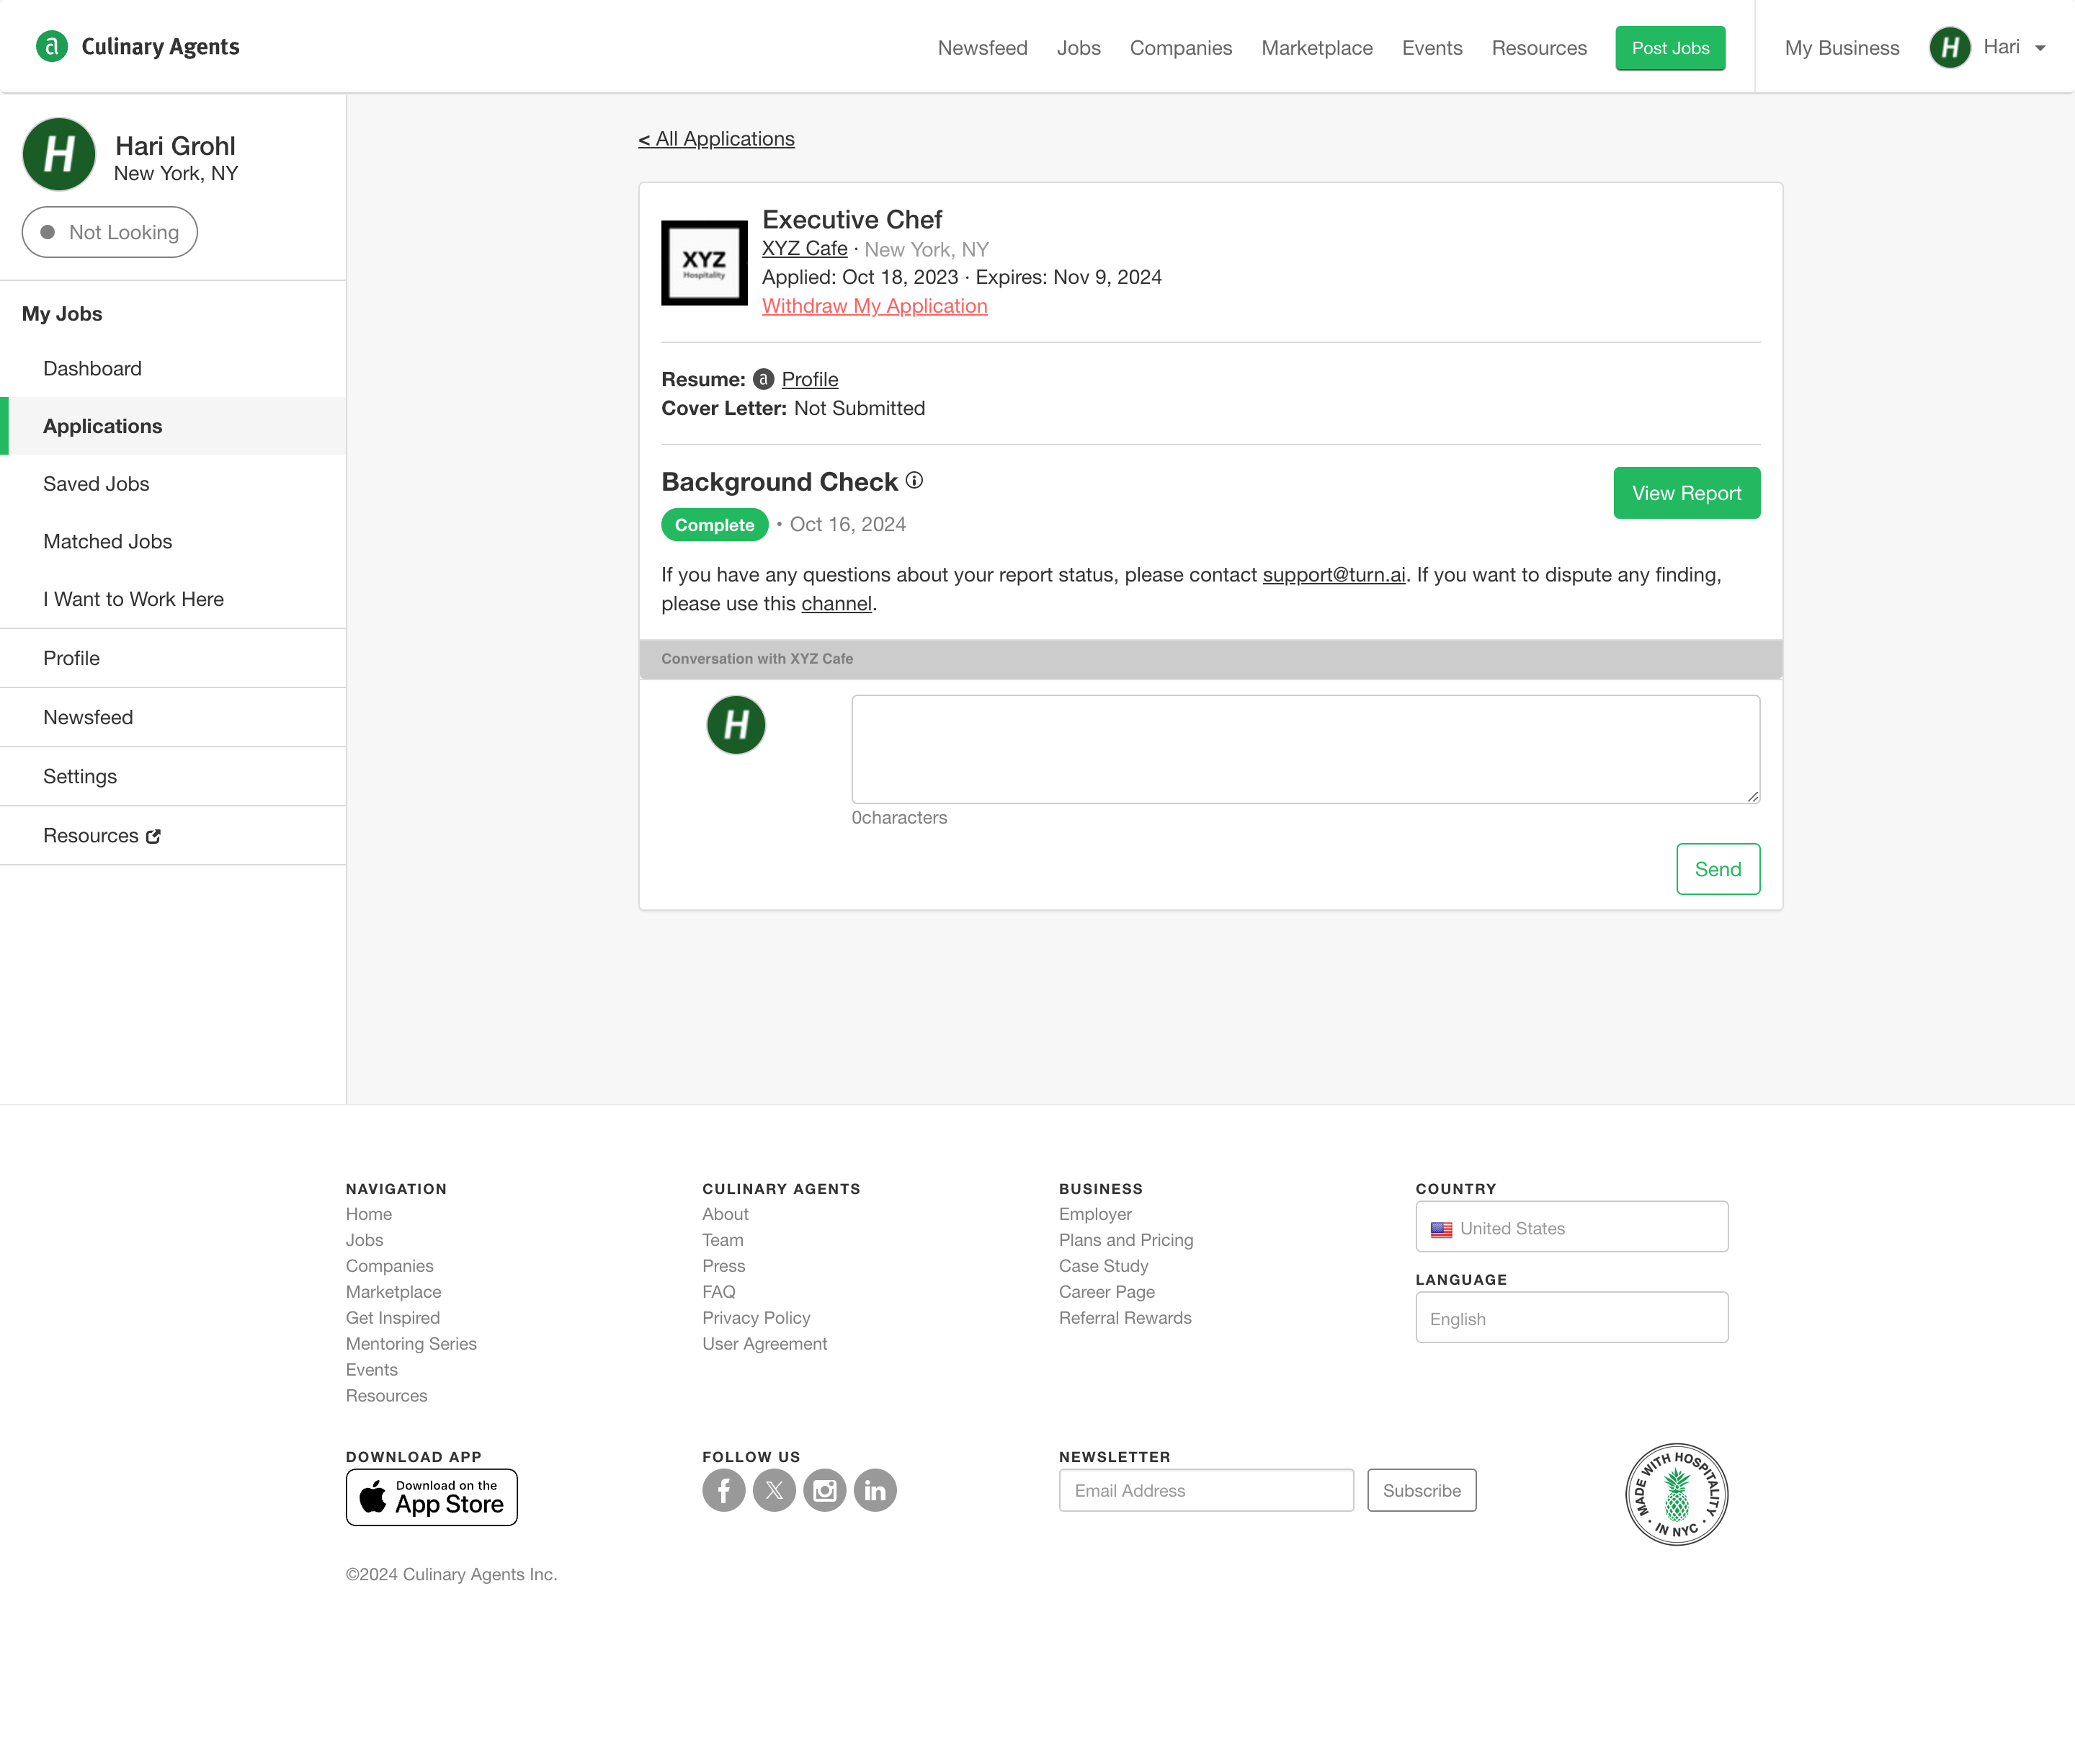Open the English language selector
2075x1764 pixels.
(x=1571, y=1318)
